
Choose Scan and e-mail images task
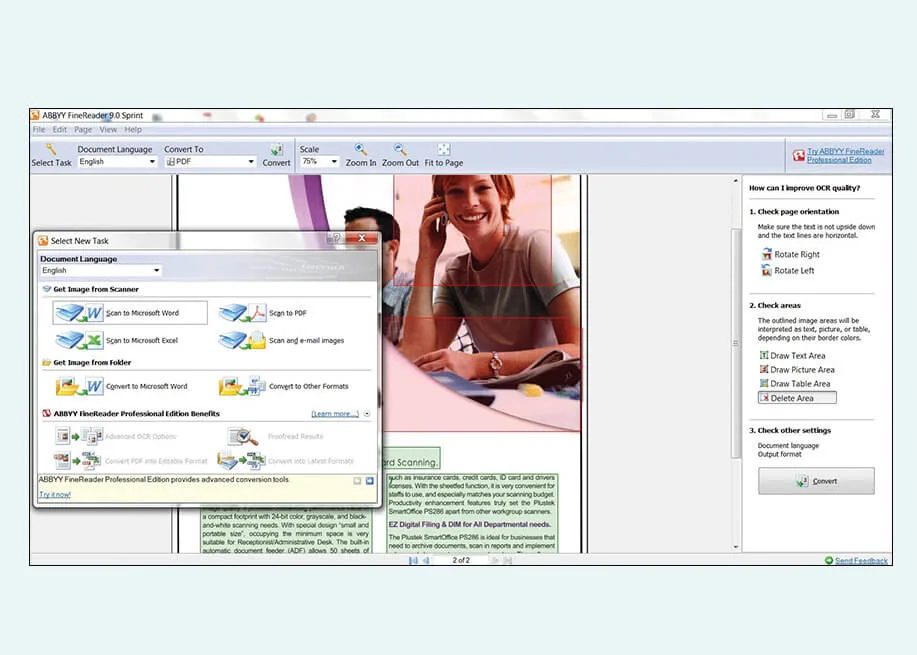coord(281,340)
